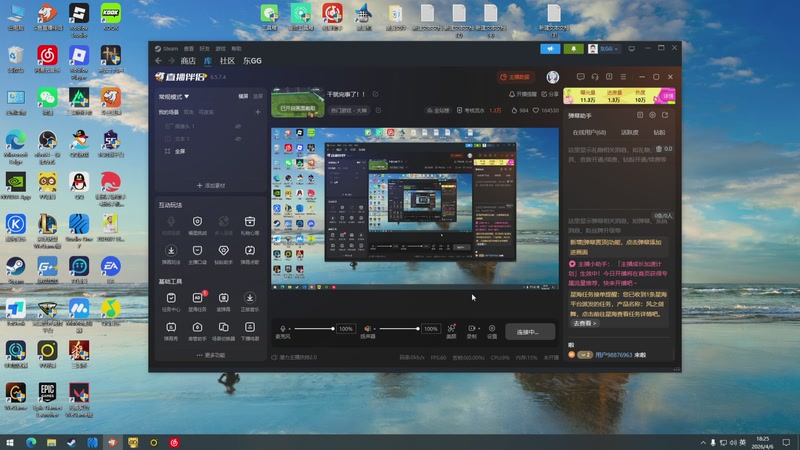Toggle 开播提醒 stream reminder bell
This screenshot has height=450, width=800.
(523, 94)
